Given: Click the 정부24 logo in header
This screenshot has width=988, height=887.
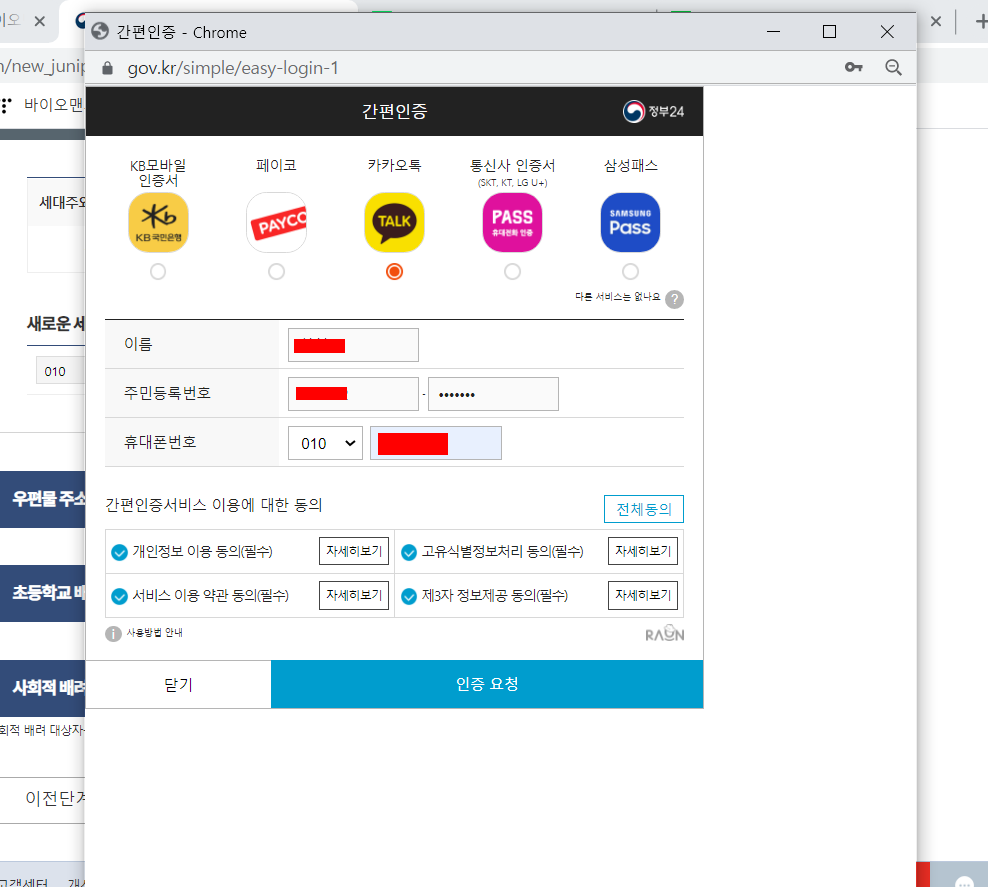Looking at the screenshot, I should pyautogui.click(x=653, y=112).
